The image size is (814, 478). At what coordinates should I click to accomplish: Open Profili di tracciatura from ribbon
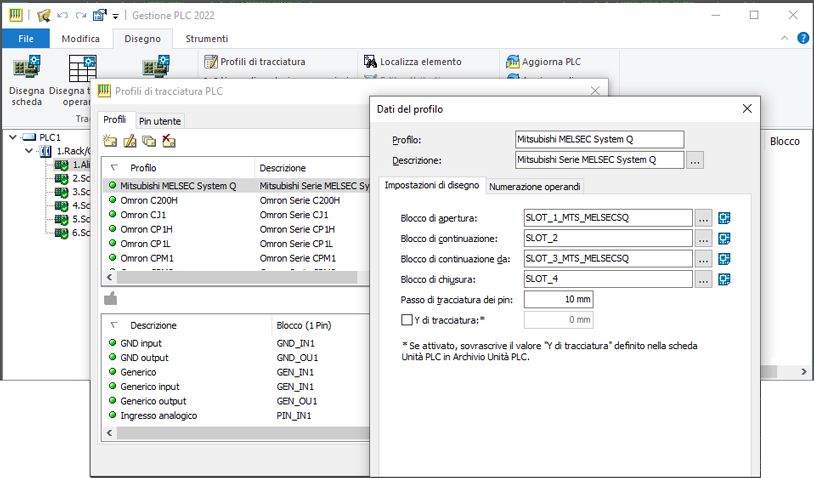coord(254,61)
